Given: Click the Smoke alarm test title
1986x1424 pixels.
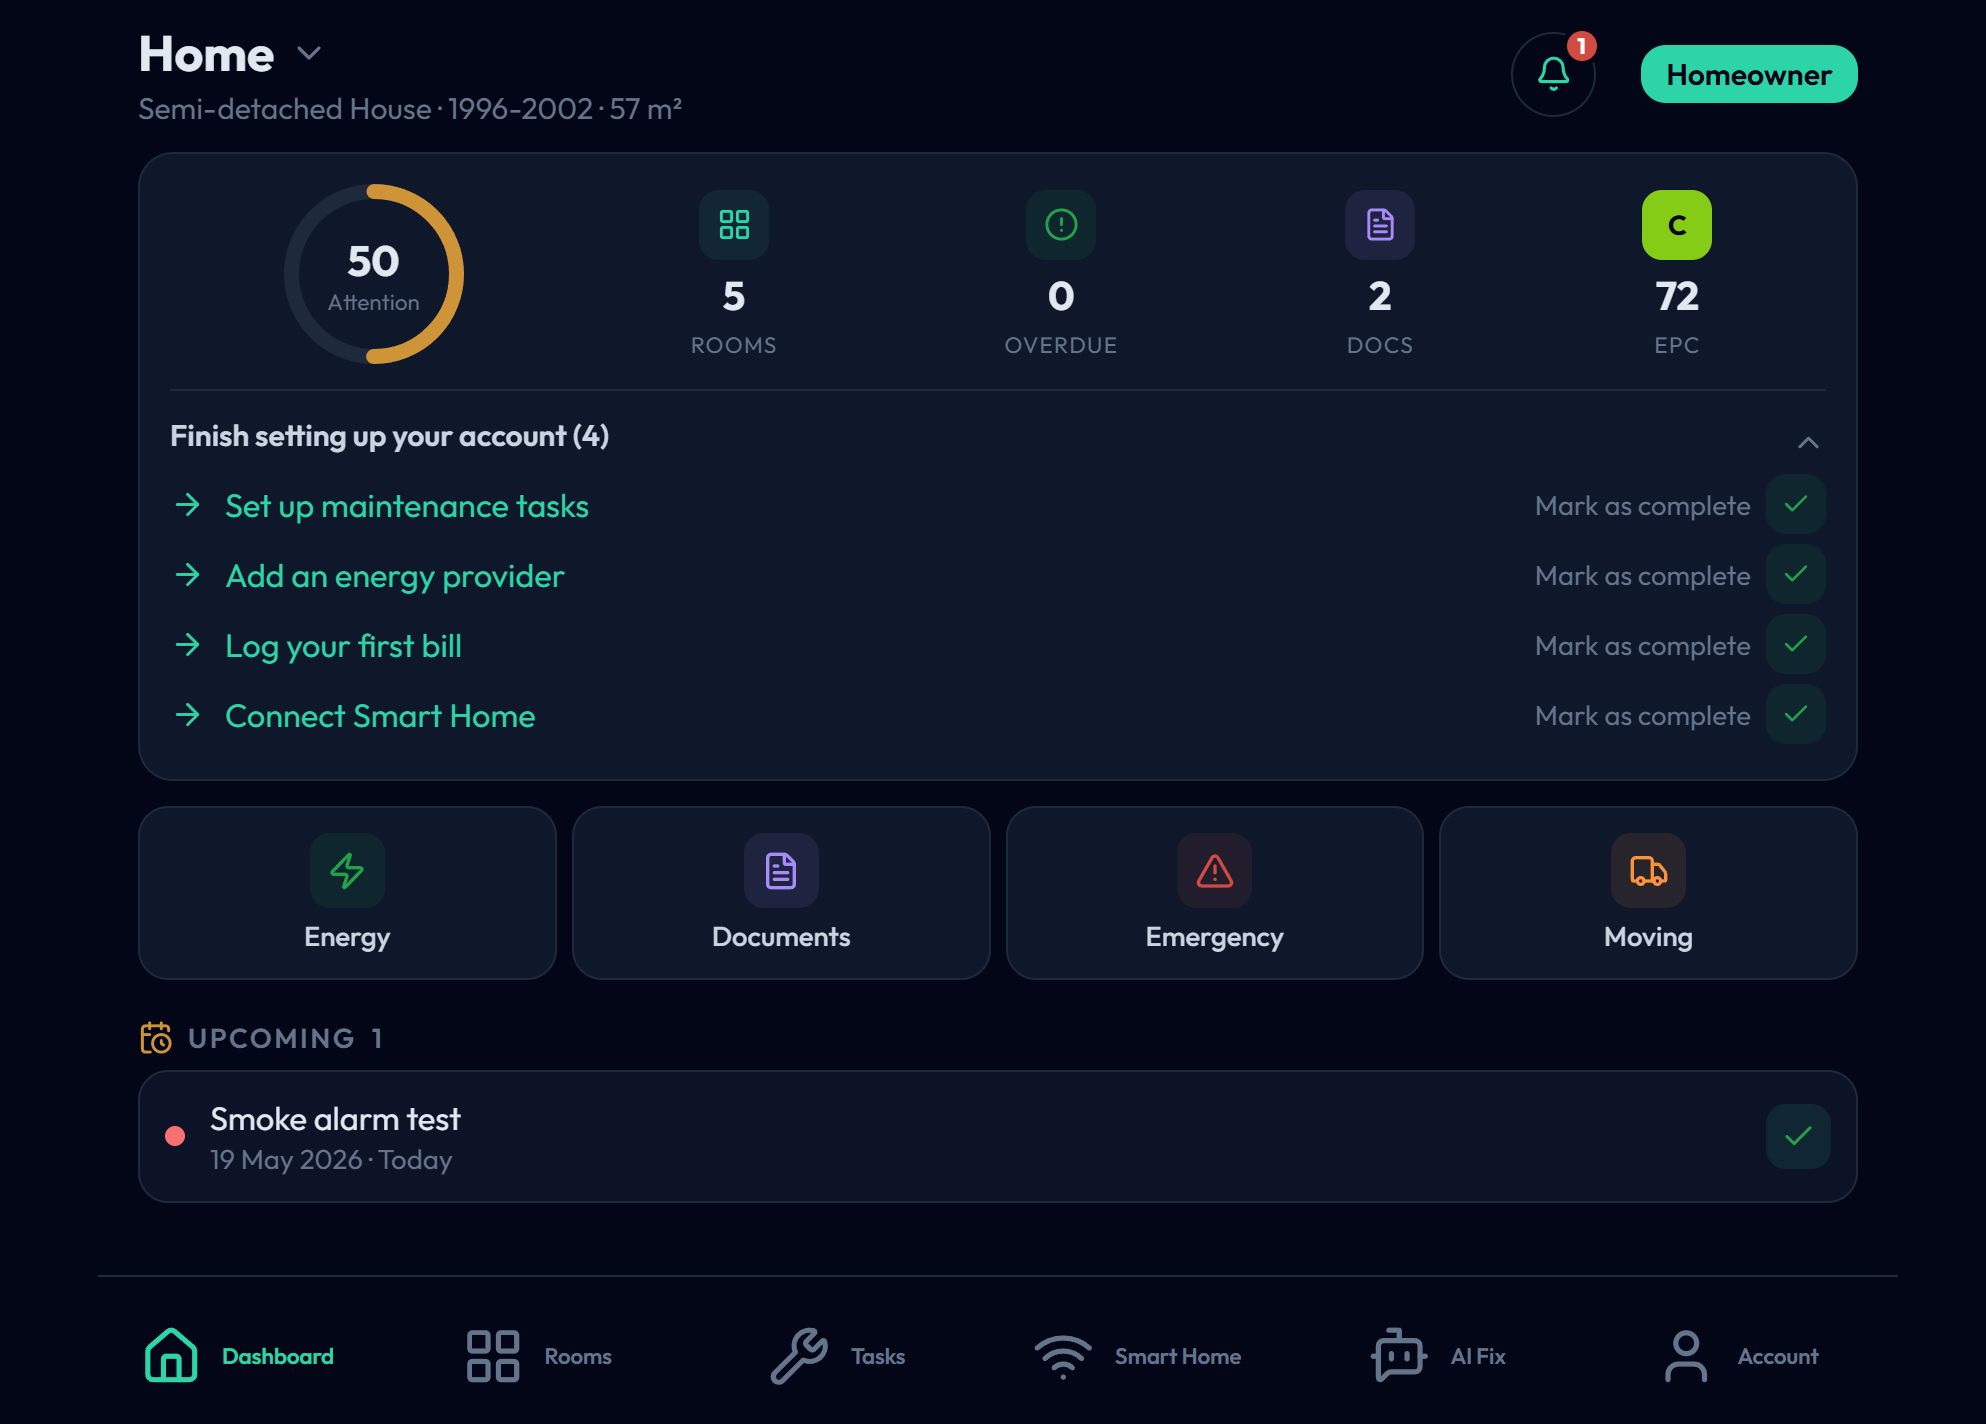Looking at the screenshot, I should [x=335, y=1119].
